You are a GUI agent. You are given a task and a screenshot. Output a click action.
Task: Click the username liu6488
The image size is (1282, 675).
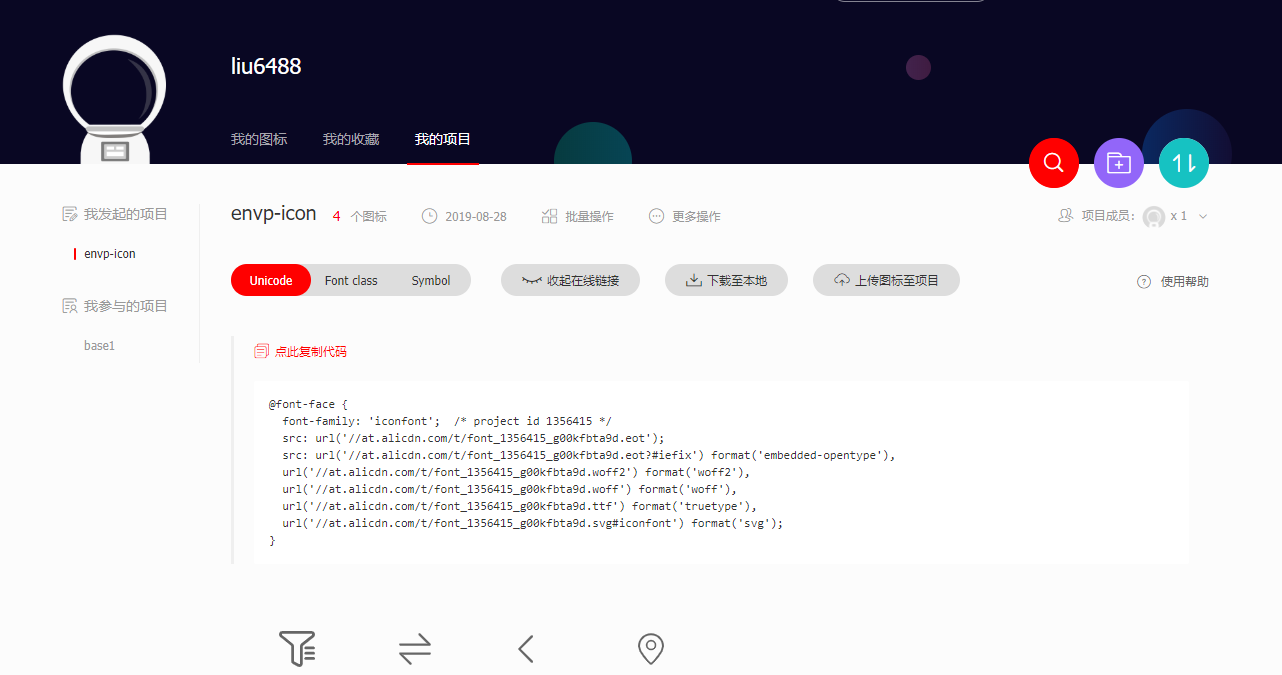[266, 66]
